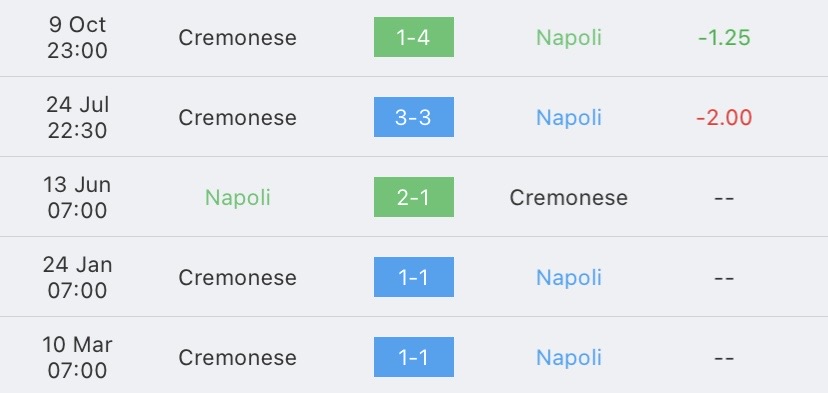Open Napoli link in 10 Mar row
This screenshot has height=393, width=828.
(569, 358)
